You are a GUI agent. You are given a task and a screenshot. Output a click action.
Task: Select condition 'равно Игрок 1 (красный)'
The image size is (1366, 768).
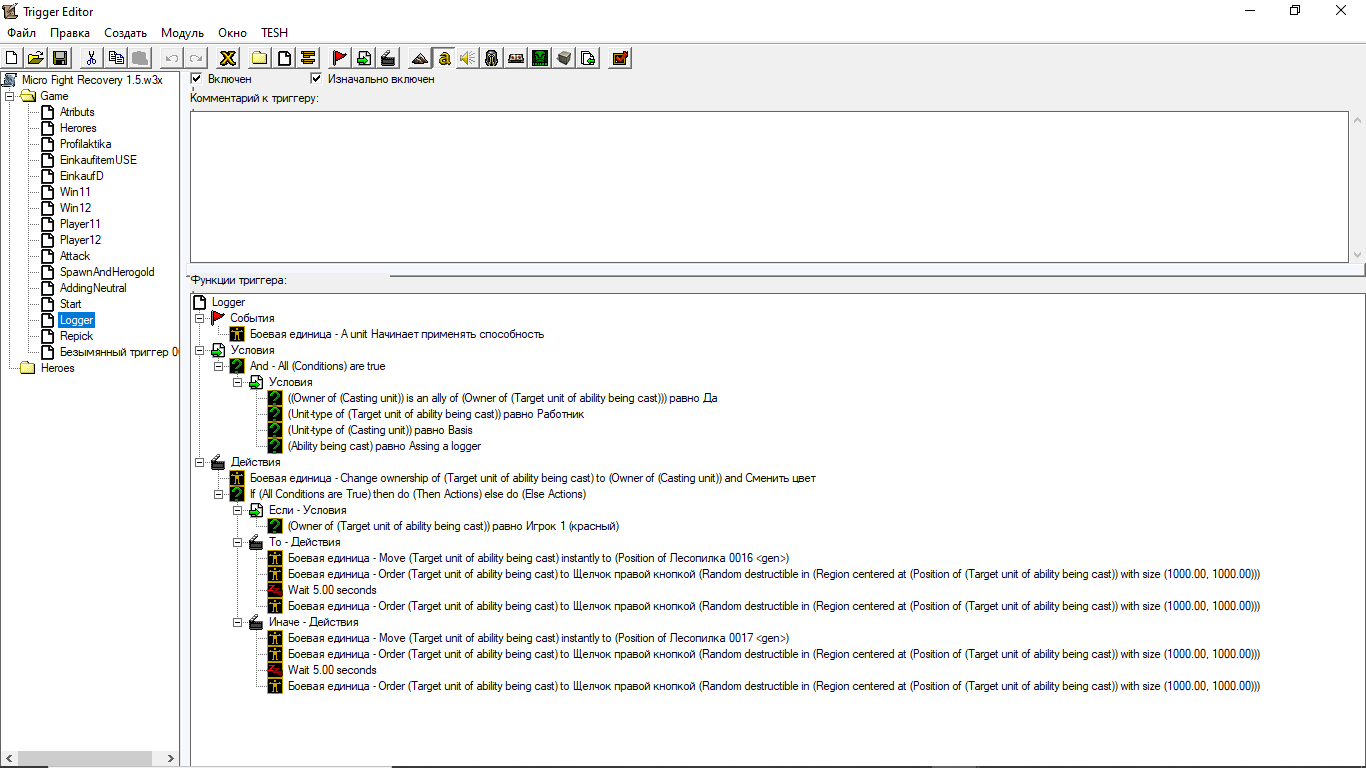click(453, 526)
